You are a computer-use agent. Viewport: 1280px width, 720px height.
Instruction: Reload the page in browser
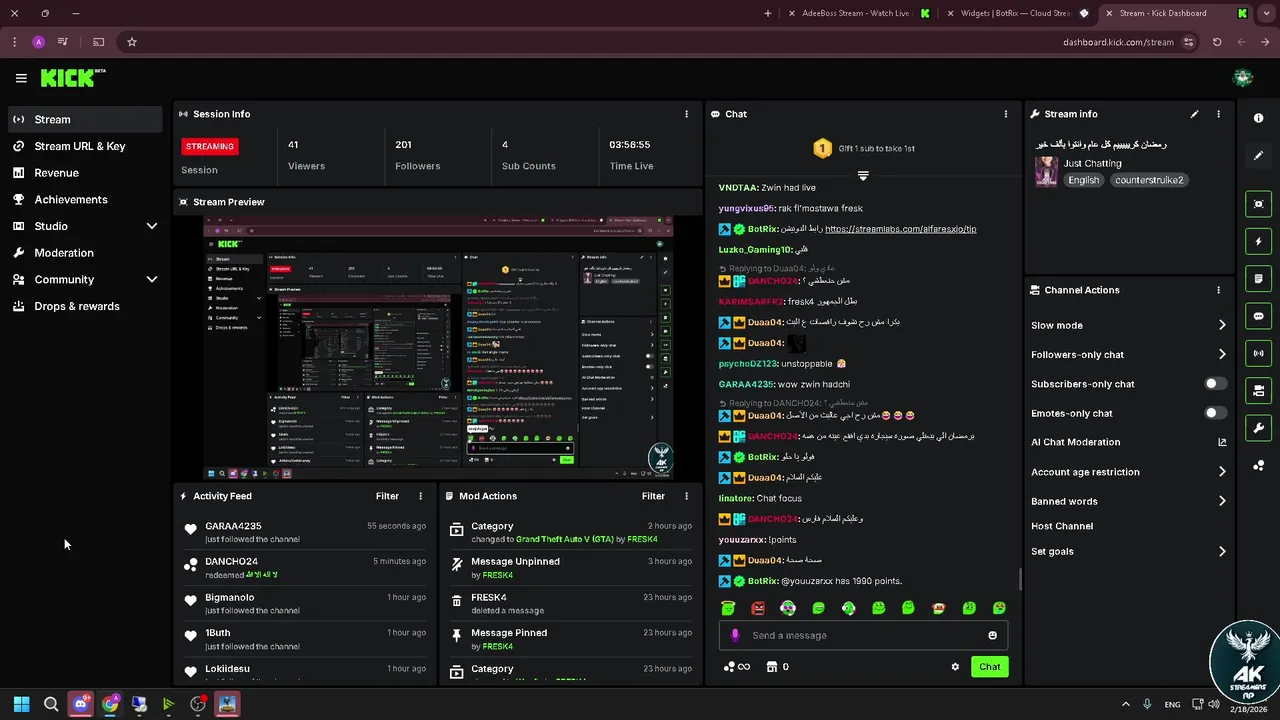pyautogui.click(x=1217, y=42)
